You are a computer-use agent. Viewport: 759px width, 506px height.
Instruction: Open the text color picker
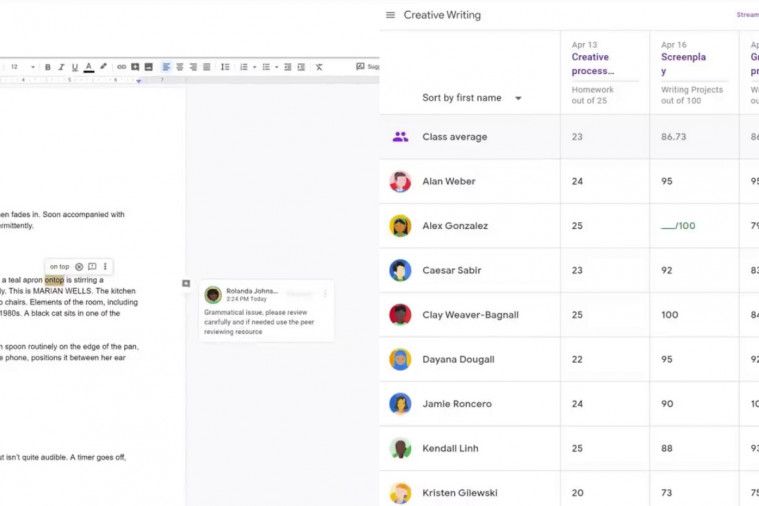pyautogui.click(x=89, y=67)
